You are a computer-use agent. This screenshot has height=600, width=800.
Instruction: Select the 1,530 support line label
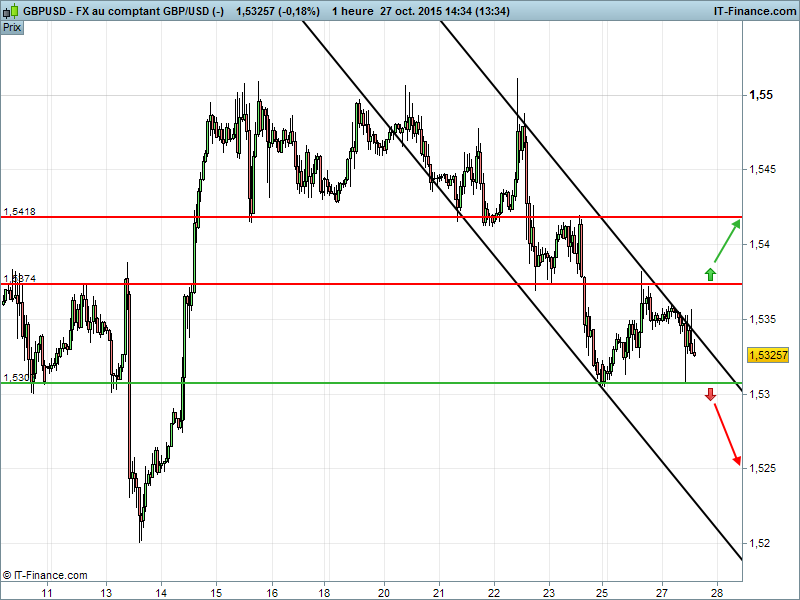(16, 377)
